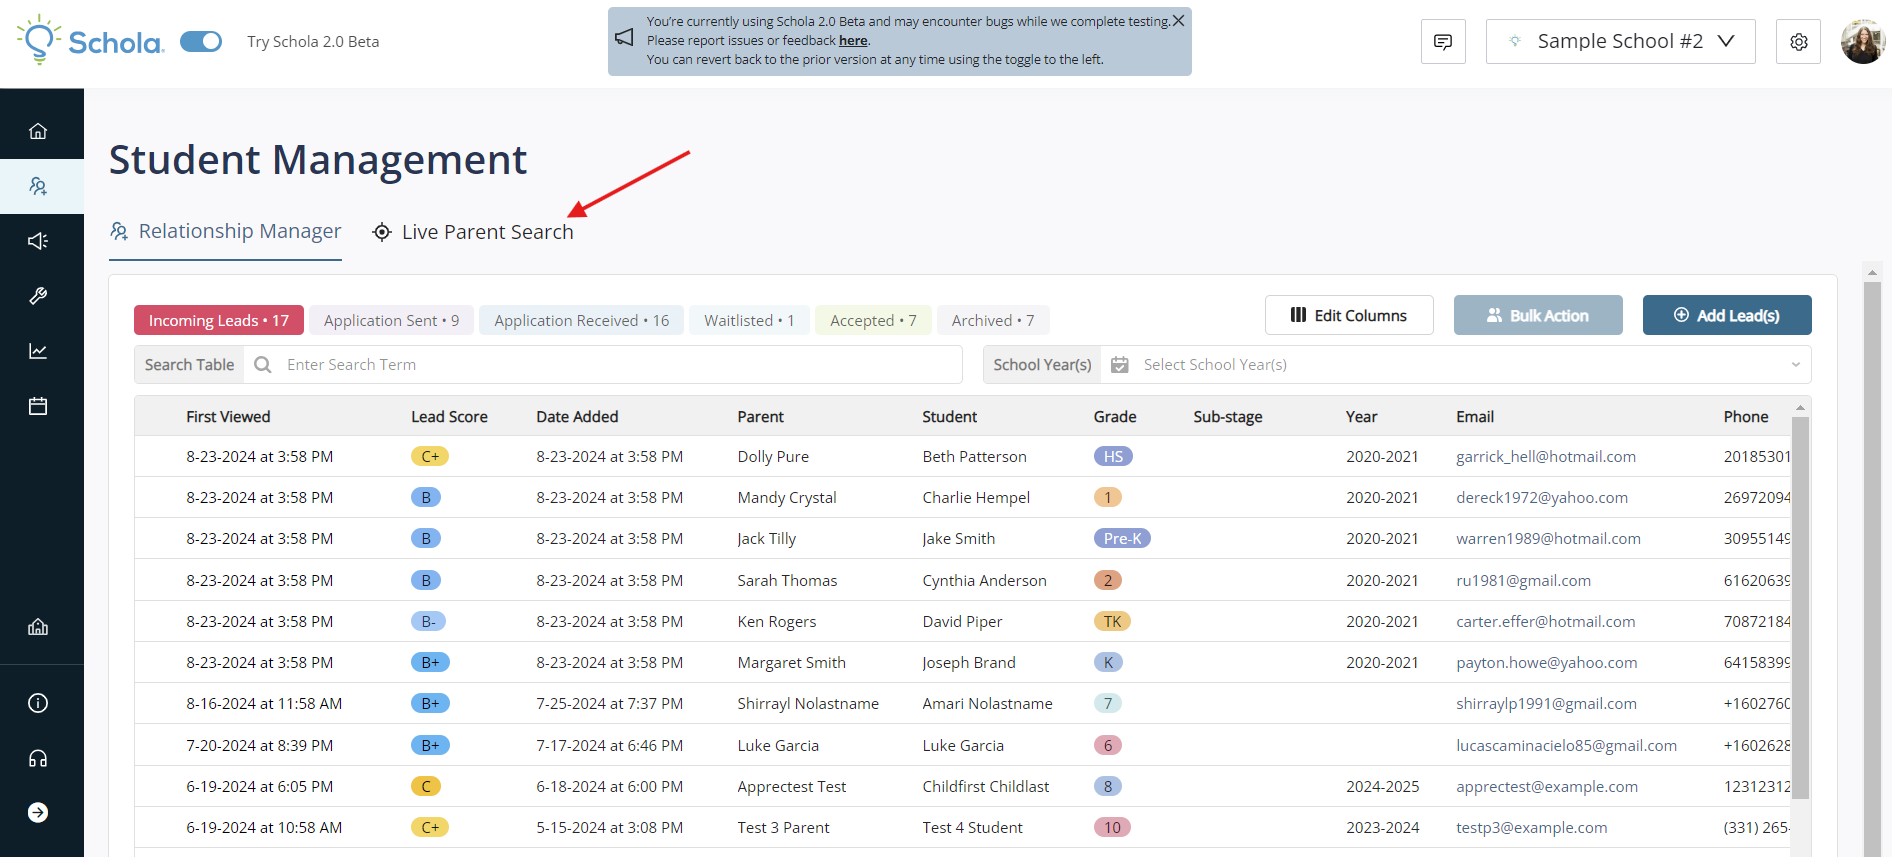Click parent name Shirrayl Nolastname
1892x857 pixels.
(x=808, y=703)
